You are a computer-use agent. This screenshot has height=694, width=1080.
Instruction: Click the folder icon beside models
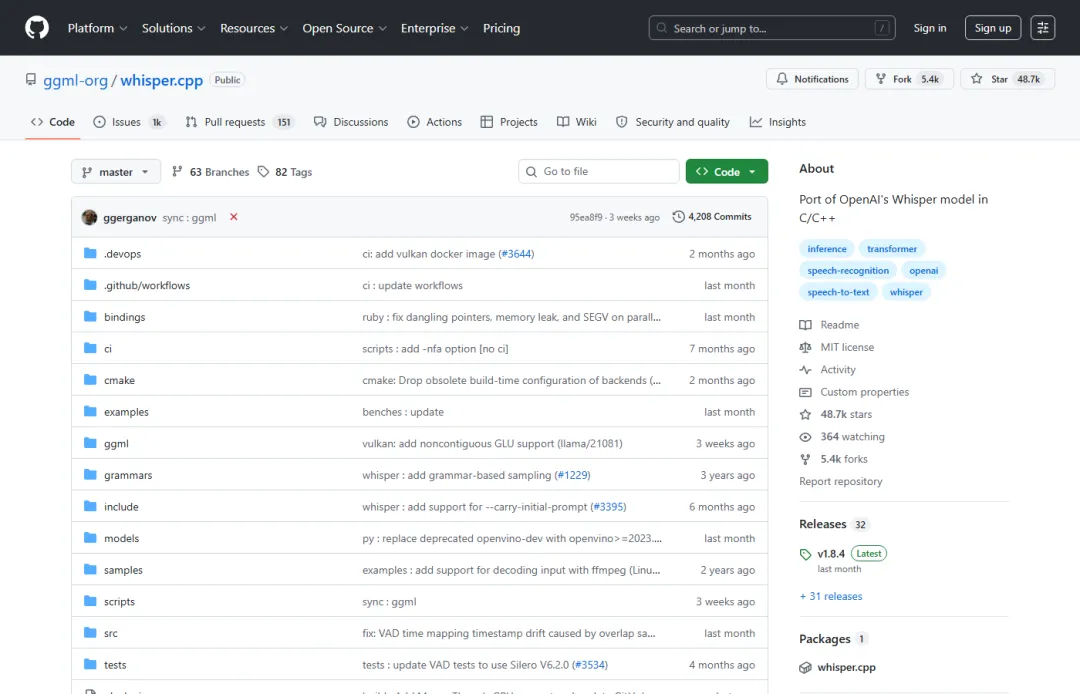(90, 538)
